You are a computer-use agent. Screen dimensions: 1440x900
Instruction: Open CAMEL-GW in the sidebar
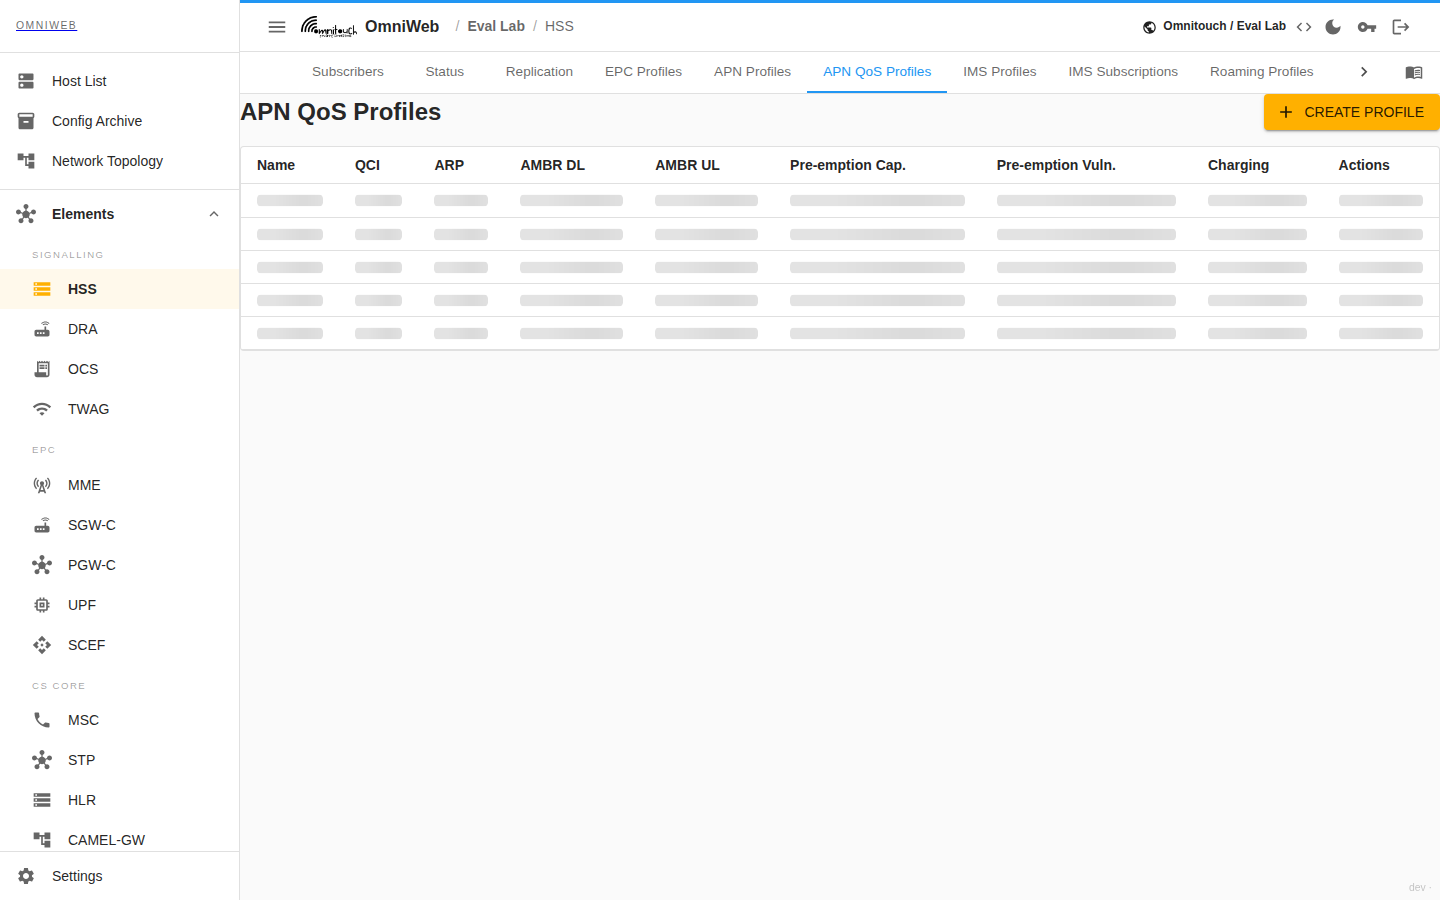click(120, 838)
